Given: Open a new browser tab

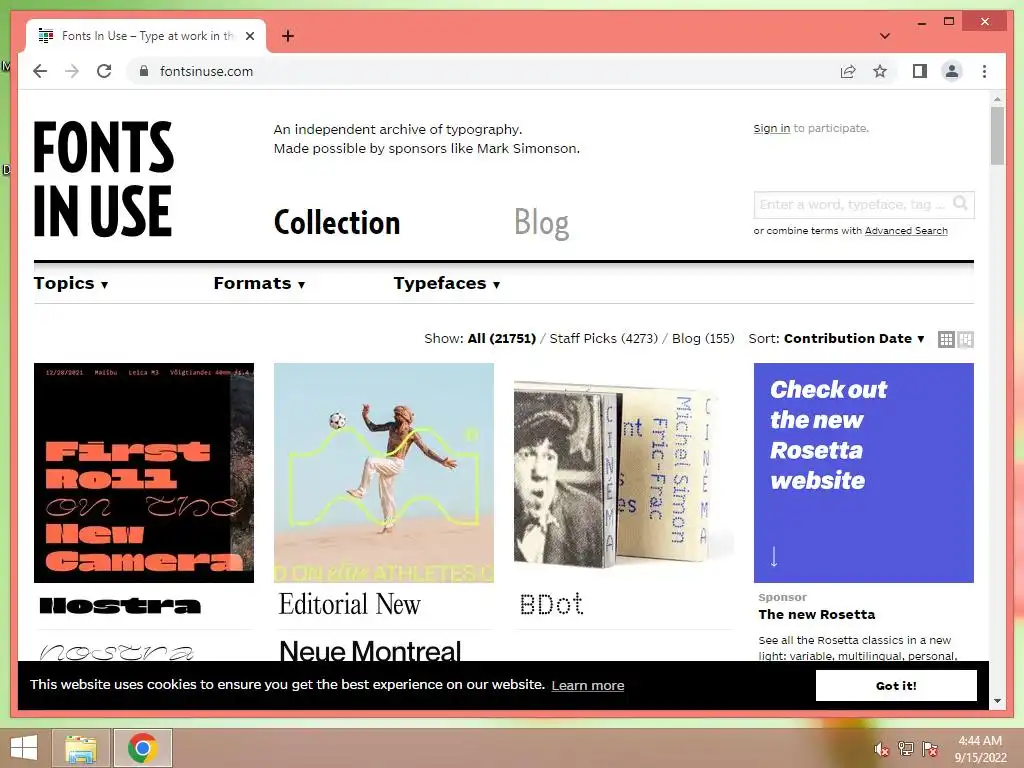Looking at the screenshot, I should point(287,36).
